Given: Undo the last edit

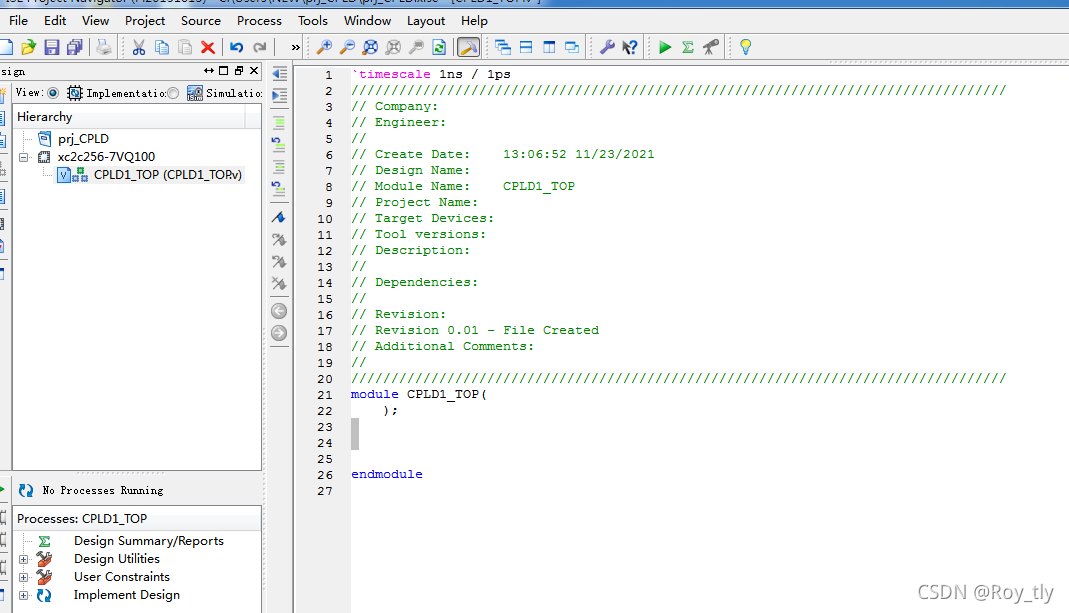Looking at the screenshot, I should click(237, 47).
